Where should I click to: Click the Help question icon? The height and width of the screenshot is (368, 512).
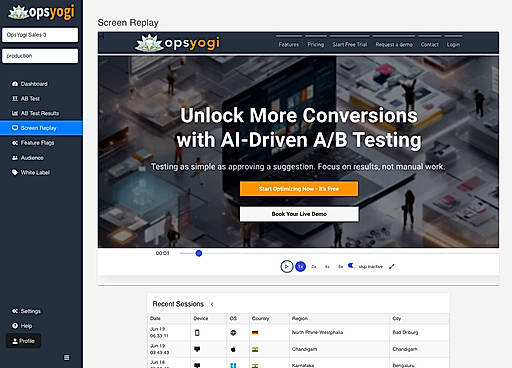pyautogui.click(x=15, y=326)
